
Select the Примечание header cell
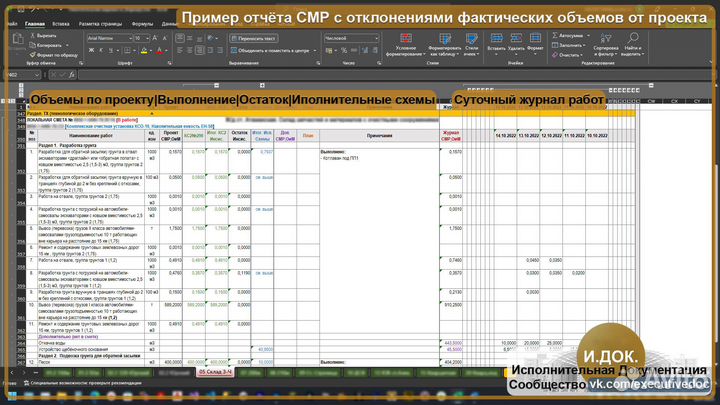379,136
